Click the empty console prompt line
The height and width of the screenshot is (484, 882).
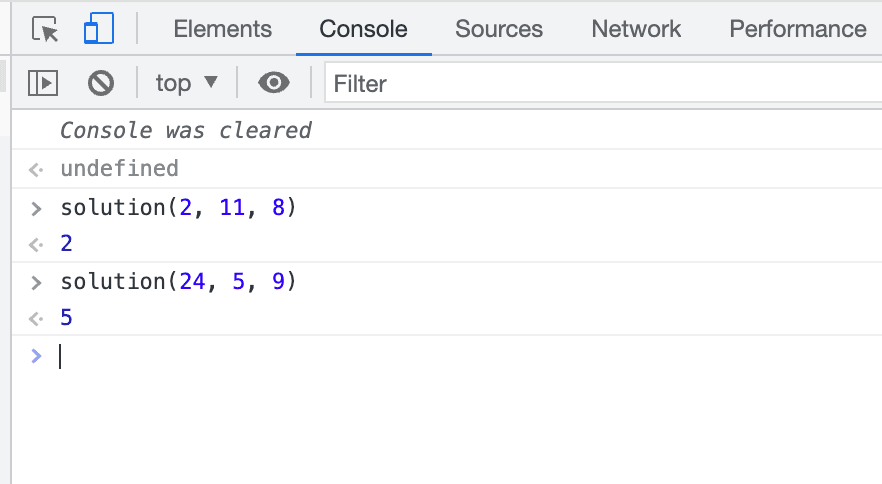tap(400, 356)
